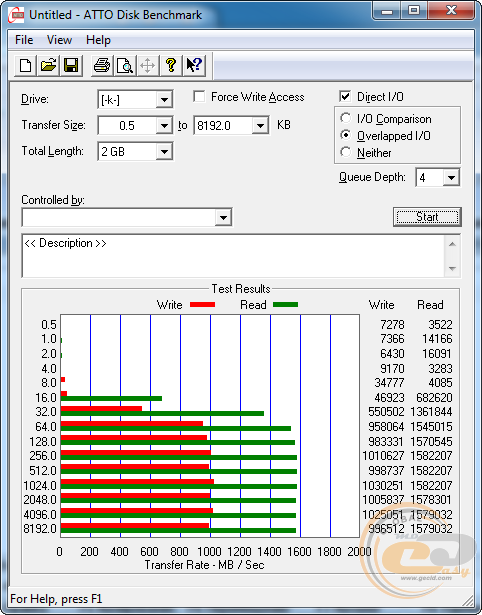The image size is (482, 615).
Task: Click the read value 14166
Action: coord(437,339)
